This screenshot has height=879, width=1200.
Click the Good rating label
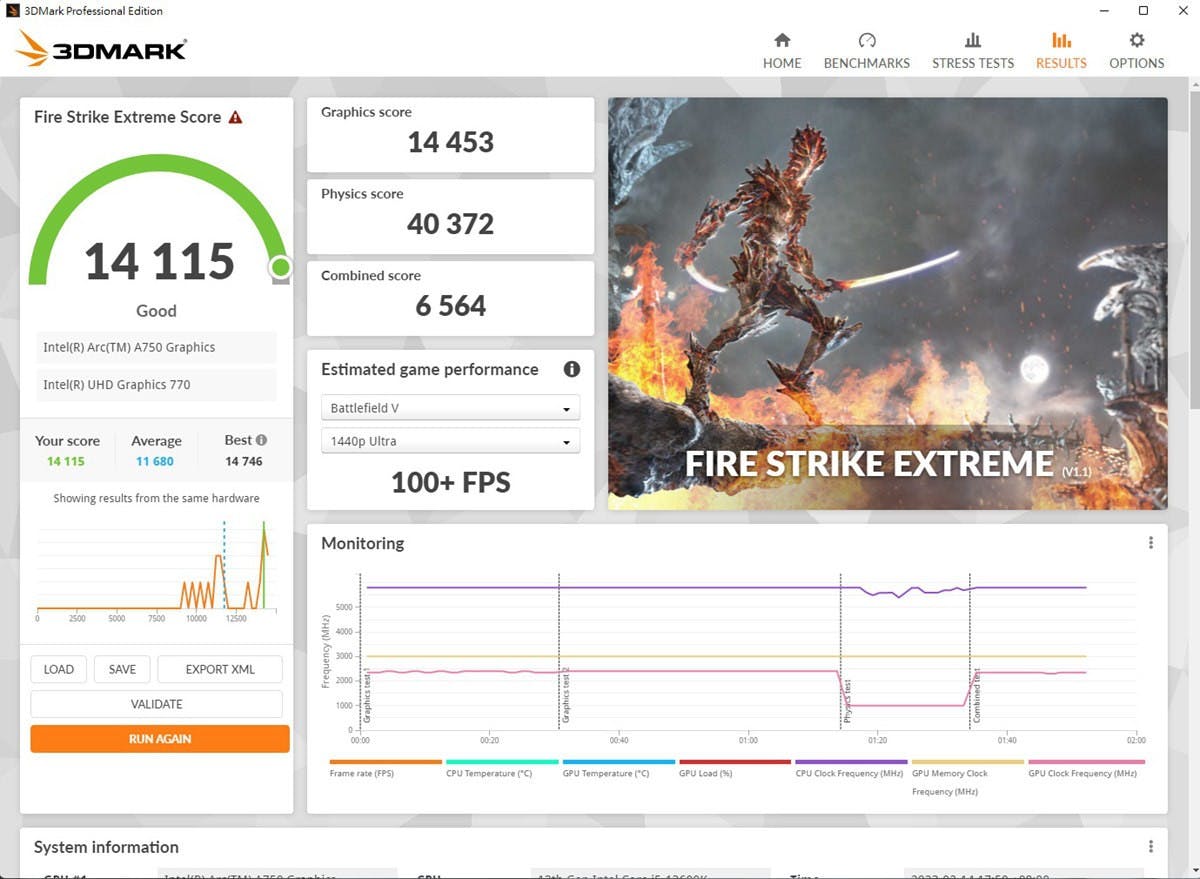(156, 311)
